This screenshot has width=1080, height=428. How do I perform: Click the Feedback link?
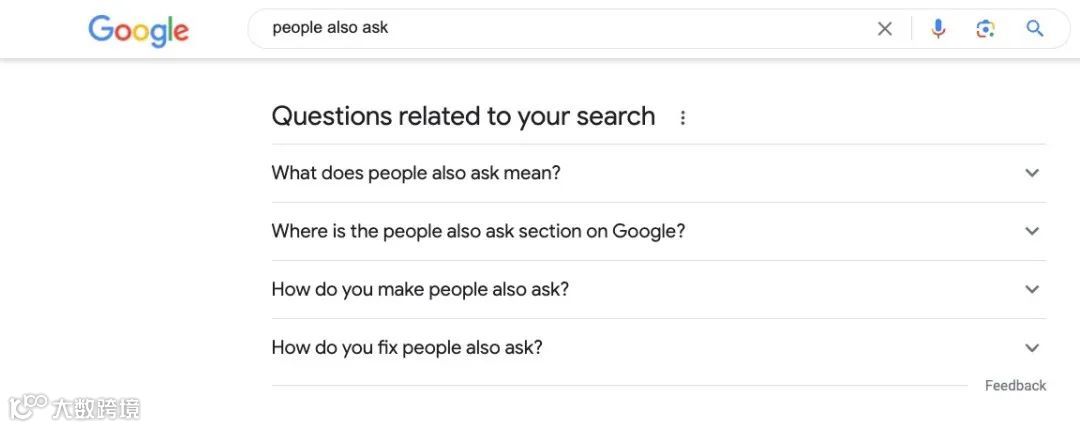click(x=1015, y=386)
